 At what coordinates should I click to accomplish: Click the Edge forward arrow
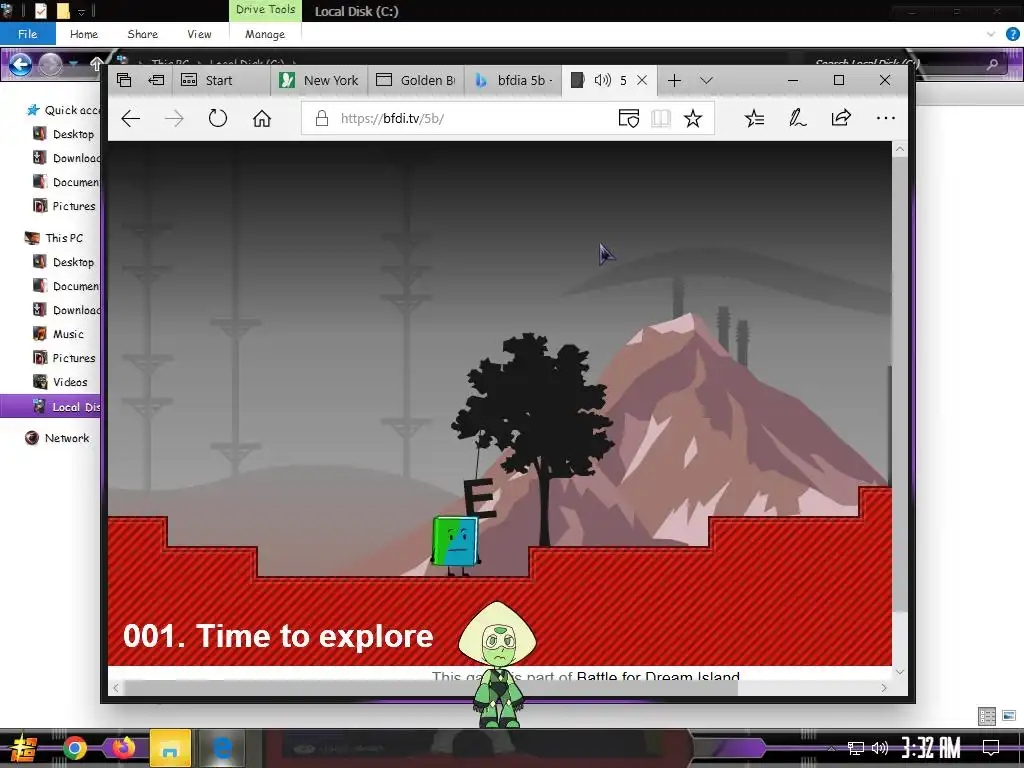[174, 118]
